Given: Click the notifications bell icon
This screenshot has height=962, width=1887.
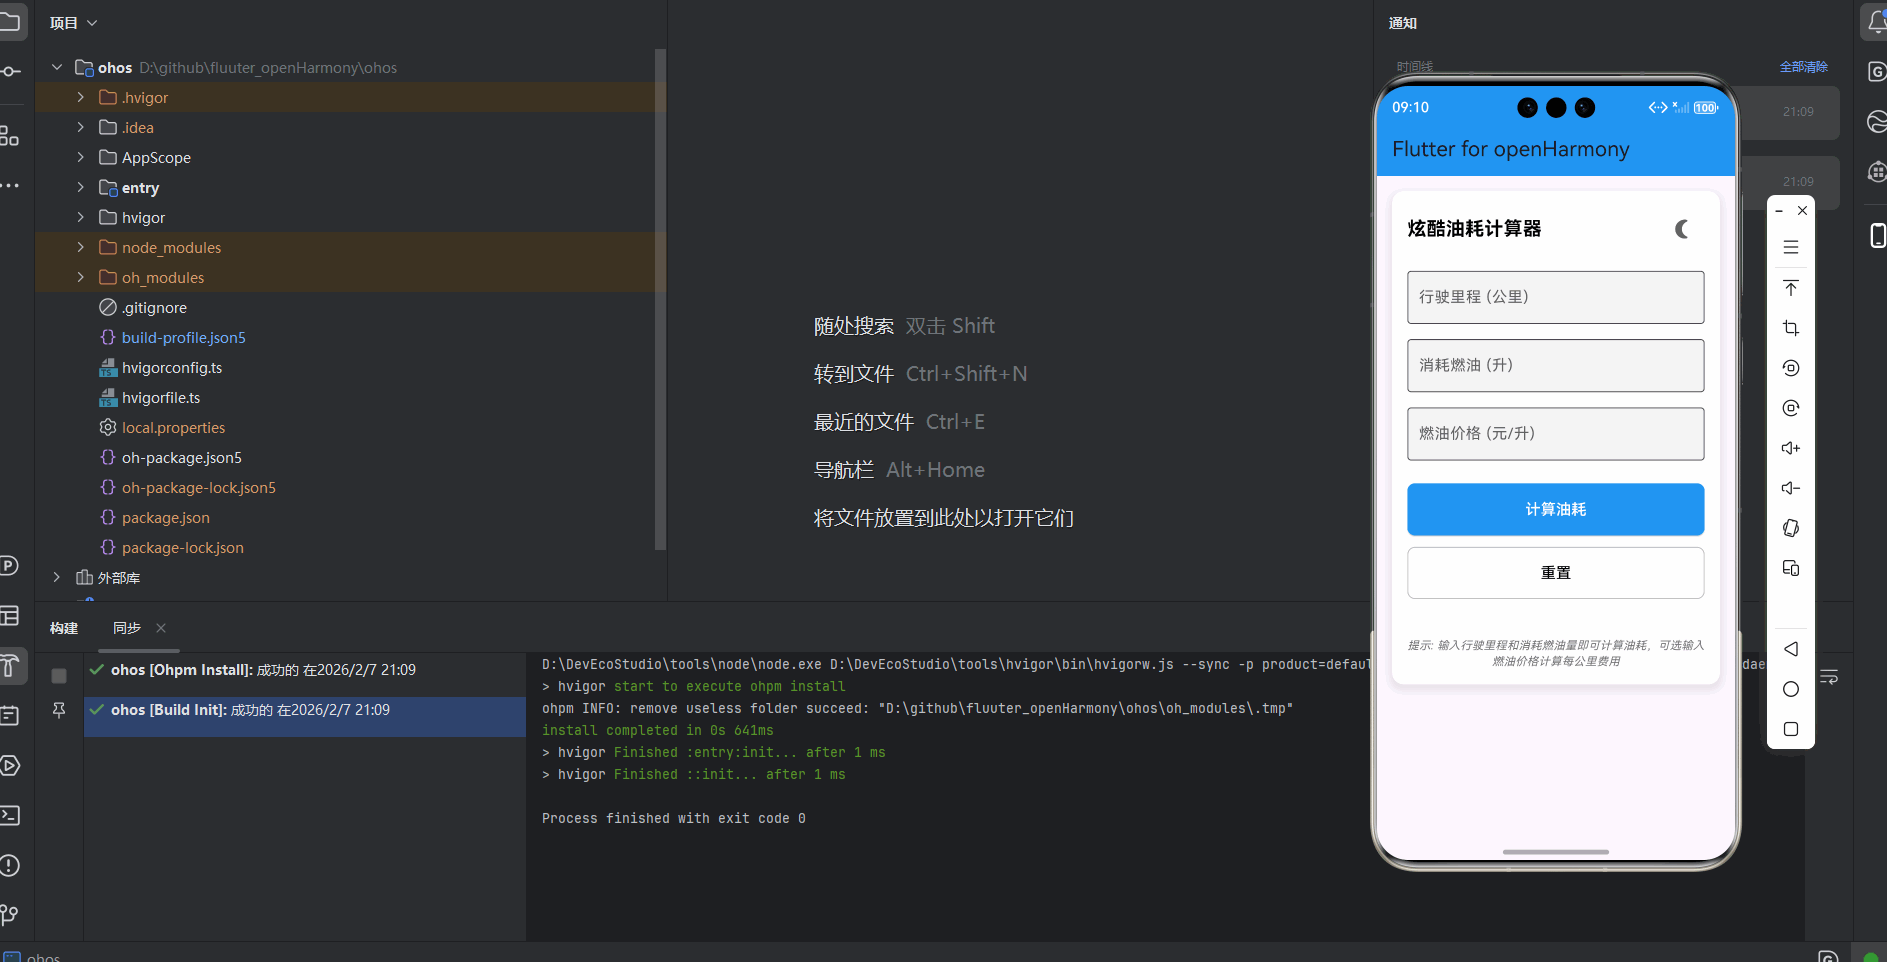Looking at the screenshot, I should [x=1876, y=22].
